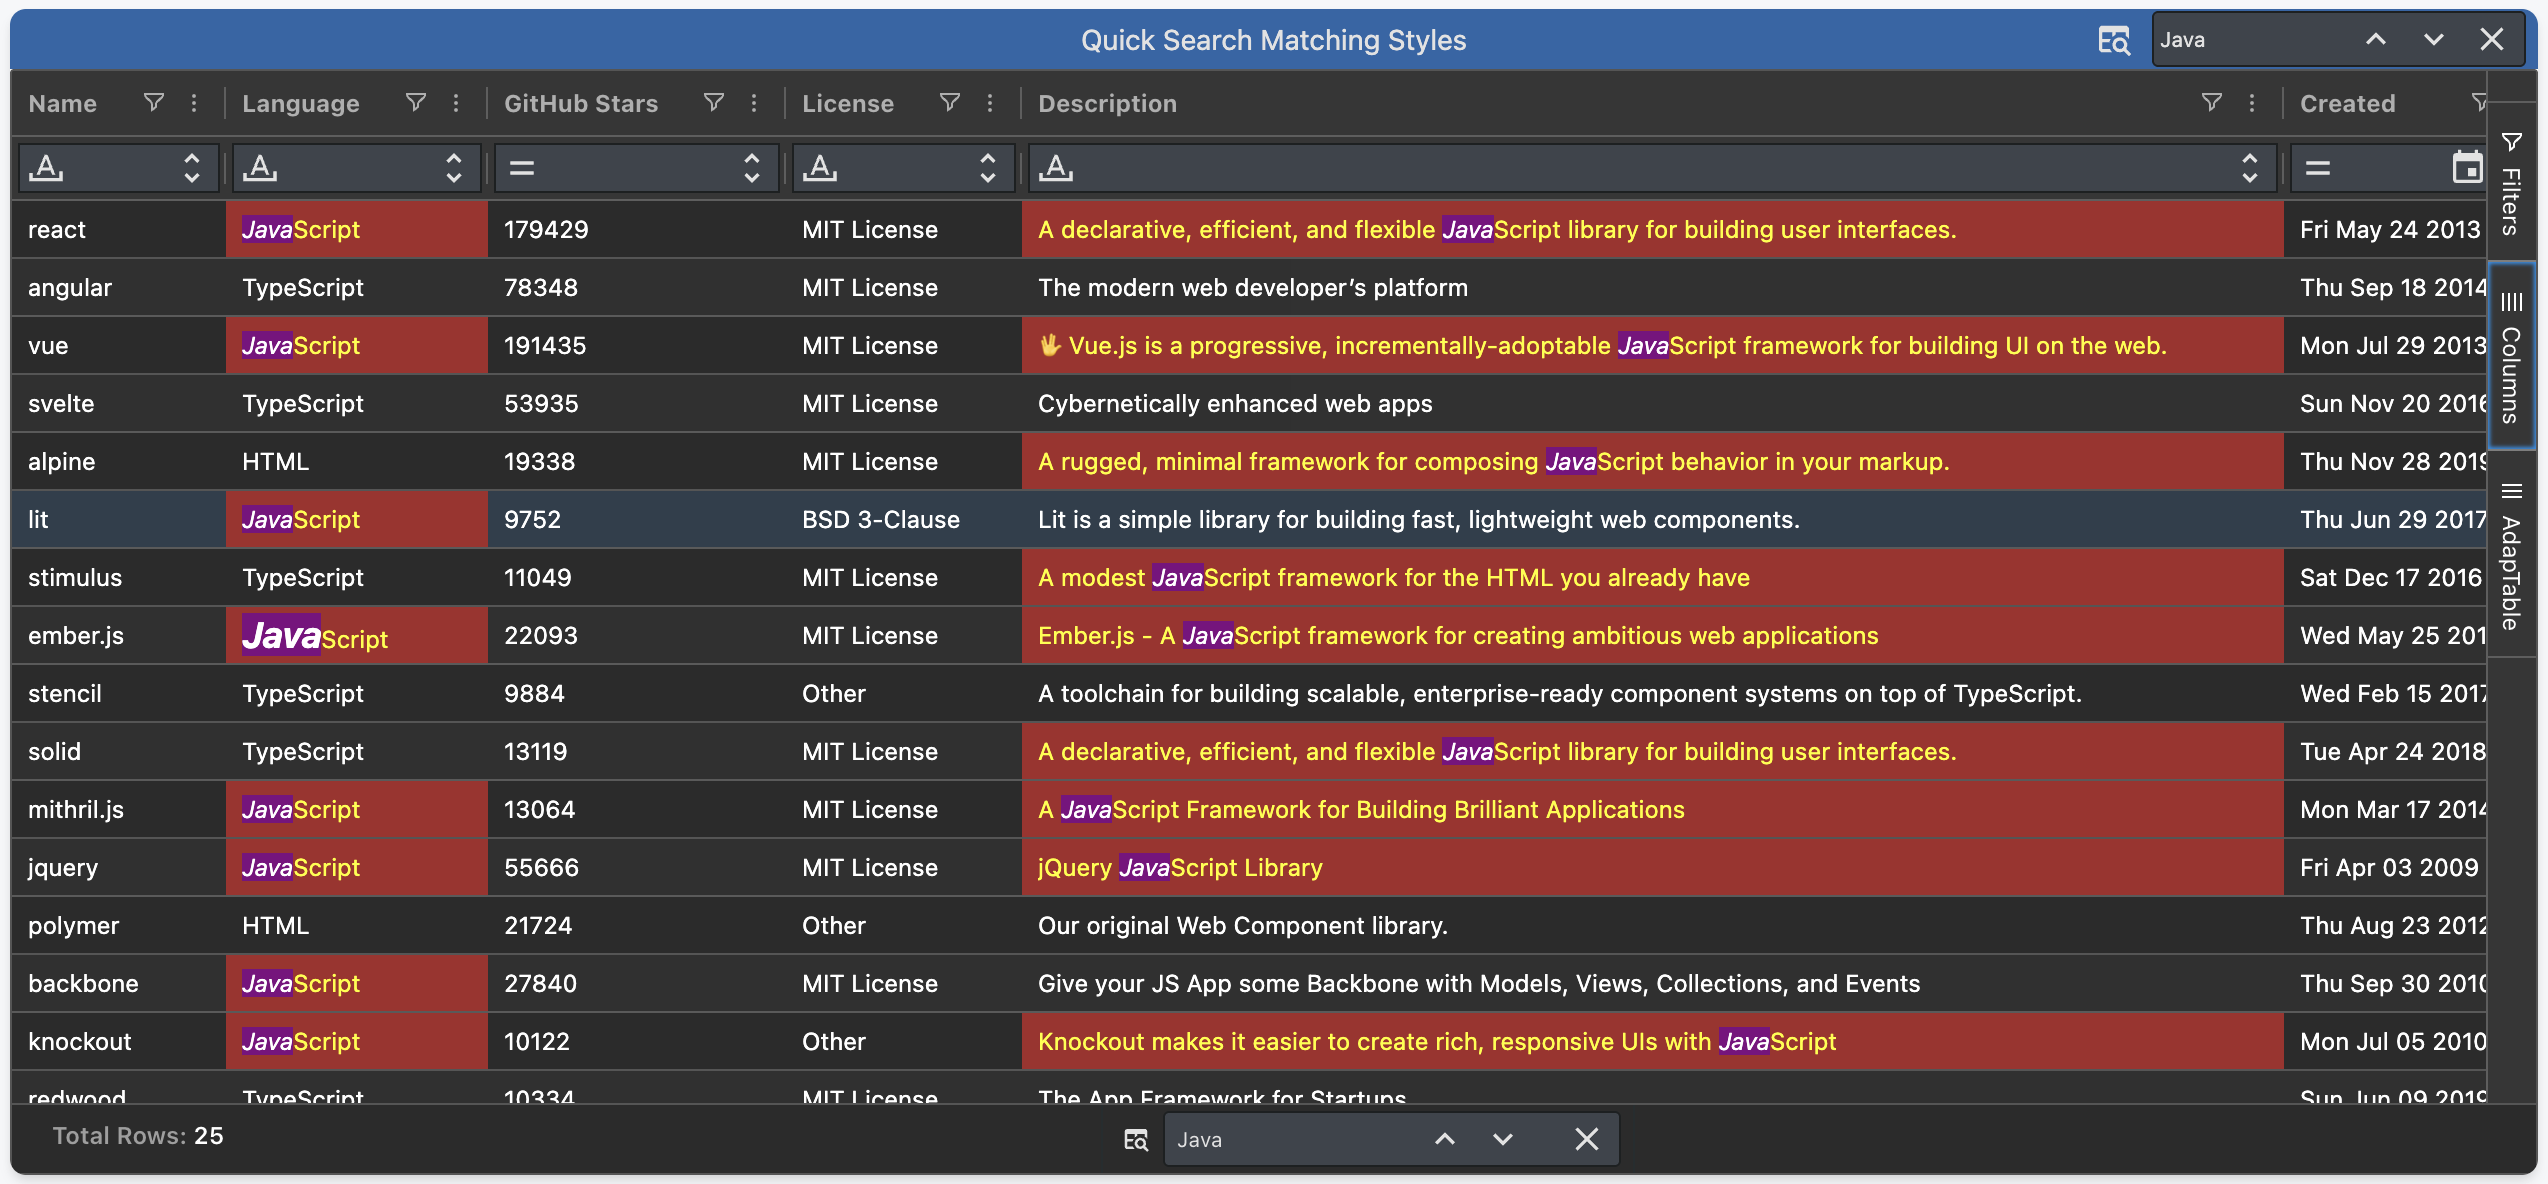Click the footer quick search icon
The width and height of the screenshot is (2548, 1184).
point(1136,1139)
